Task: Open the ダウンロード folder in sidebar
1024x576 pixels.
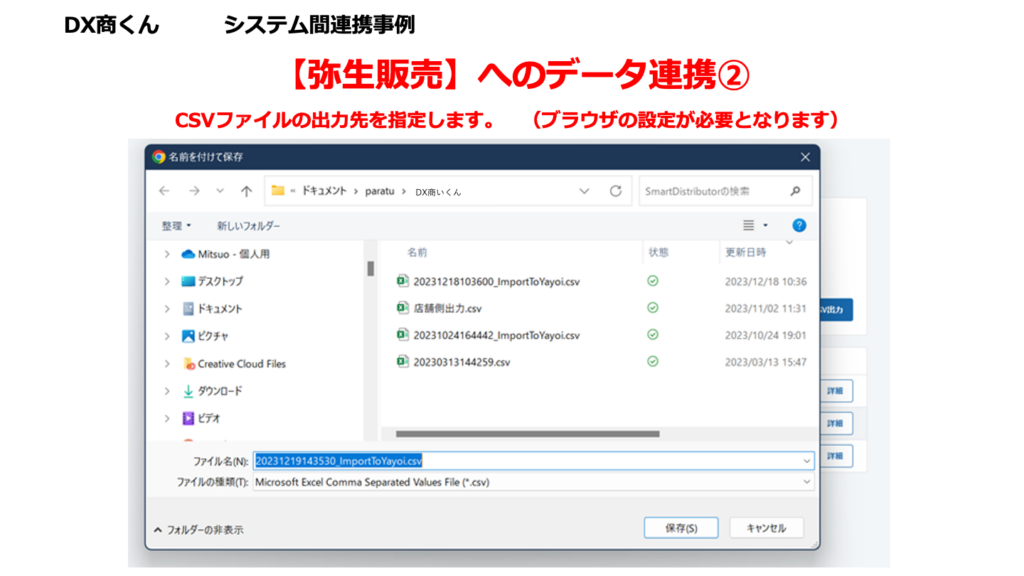Action: tap(219, 391)
